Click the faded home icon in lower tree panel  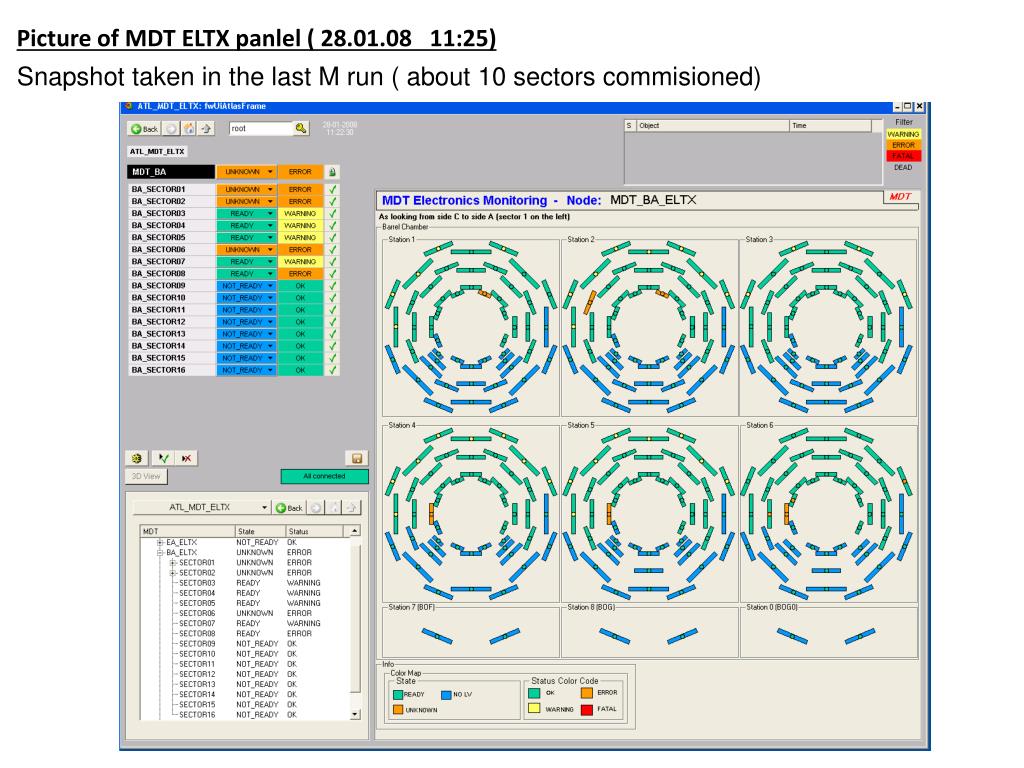point(334,507)
